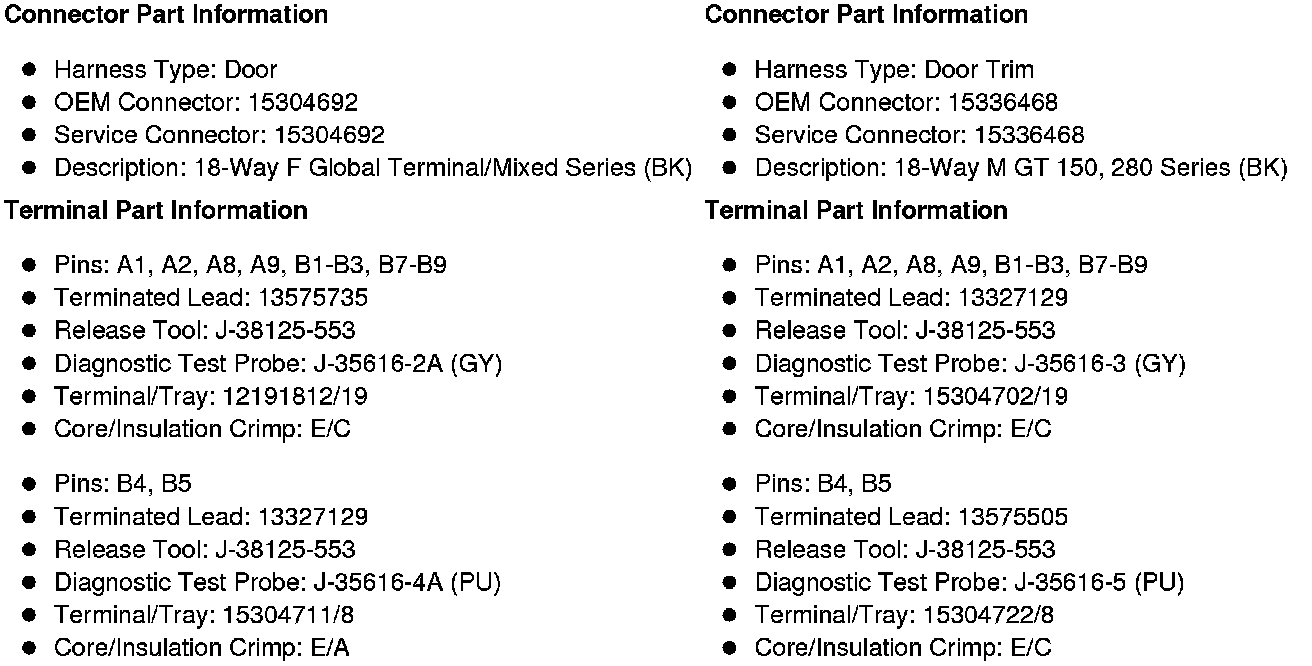Select Terminated Lead: 13575505 line
Screen dimensions: 1312x666
point(910,517)
